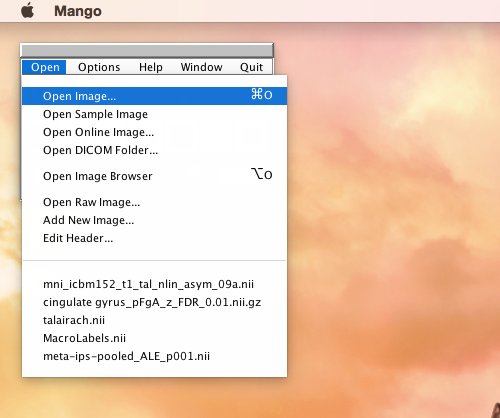Close the open Open menu tab
Screen dimensions: 500x418
pyautogui.click(x=44, y=67)
